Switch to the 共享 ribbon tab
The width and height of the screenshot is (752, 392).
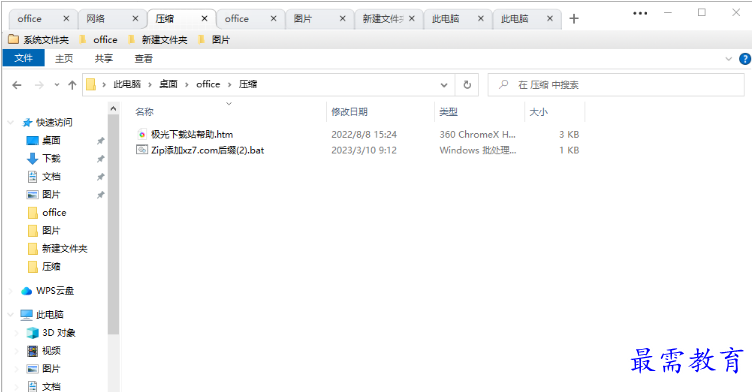click(104, 59)
